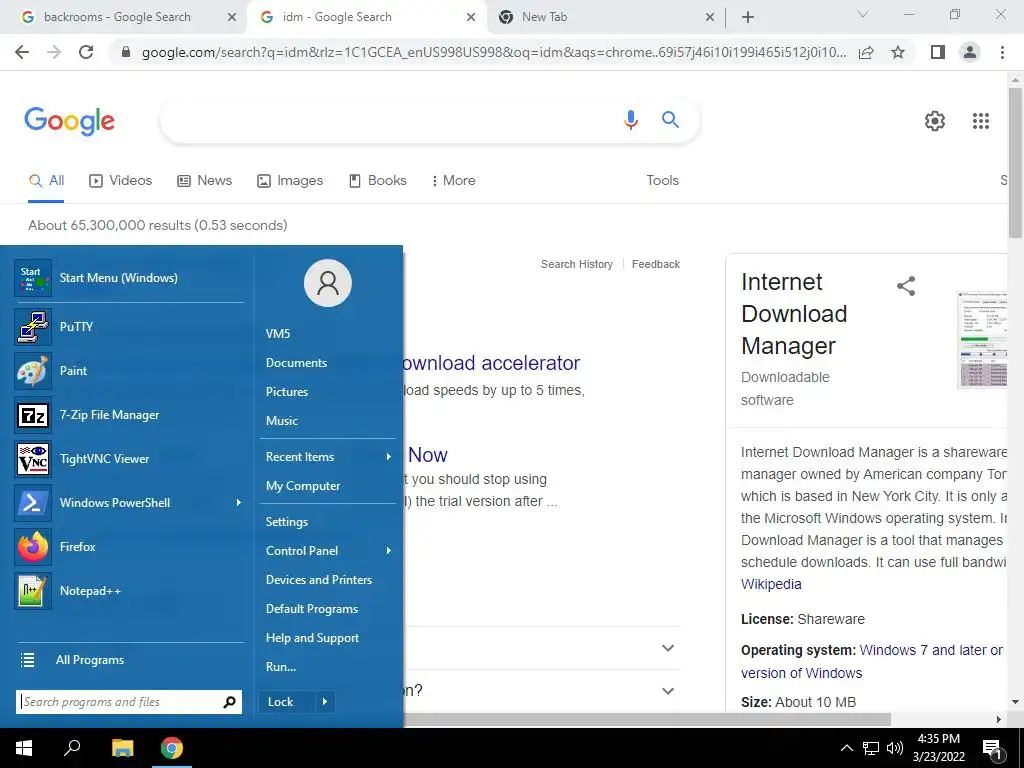
Task: Click the Windows Start button on taskbar
Action: [x=24, y=748]
